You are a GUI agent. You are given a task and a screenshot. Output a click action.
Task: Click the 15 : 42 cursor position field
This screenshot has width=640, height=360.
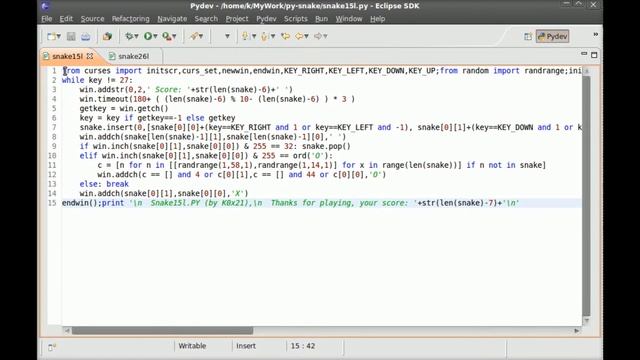pos(303,346)
